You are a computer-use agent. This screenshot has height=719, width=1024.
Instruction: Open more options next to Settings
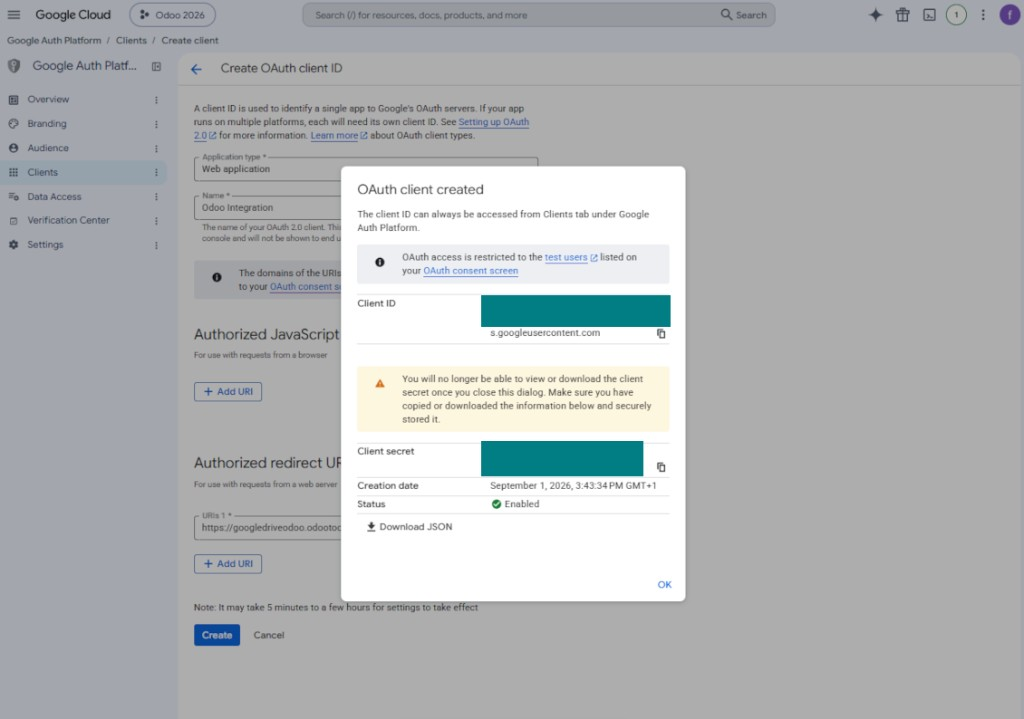[156, 246]
